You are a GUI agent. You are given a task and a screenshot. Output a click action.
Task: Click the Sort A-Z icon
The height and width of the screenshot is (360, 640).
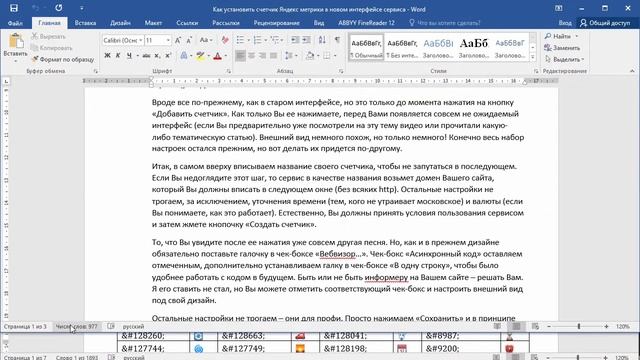(x=322, y=40)
